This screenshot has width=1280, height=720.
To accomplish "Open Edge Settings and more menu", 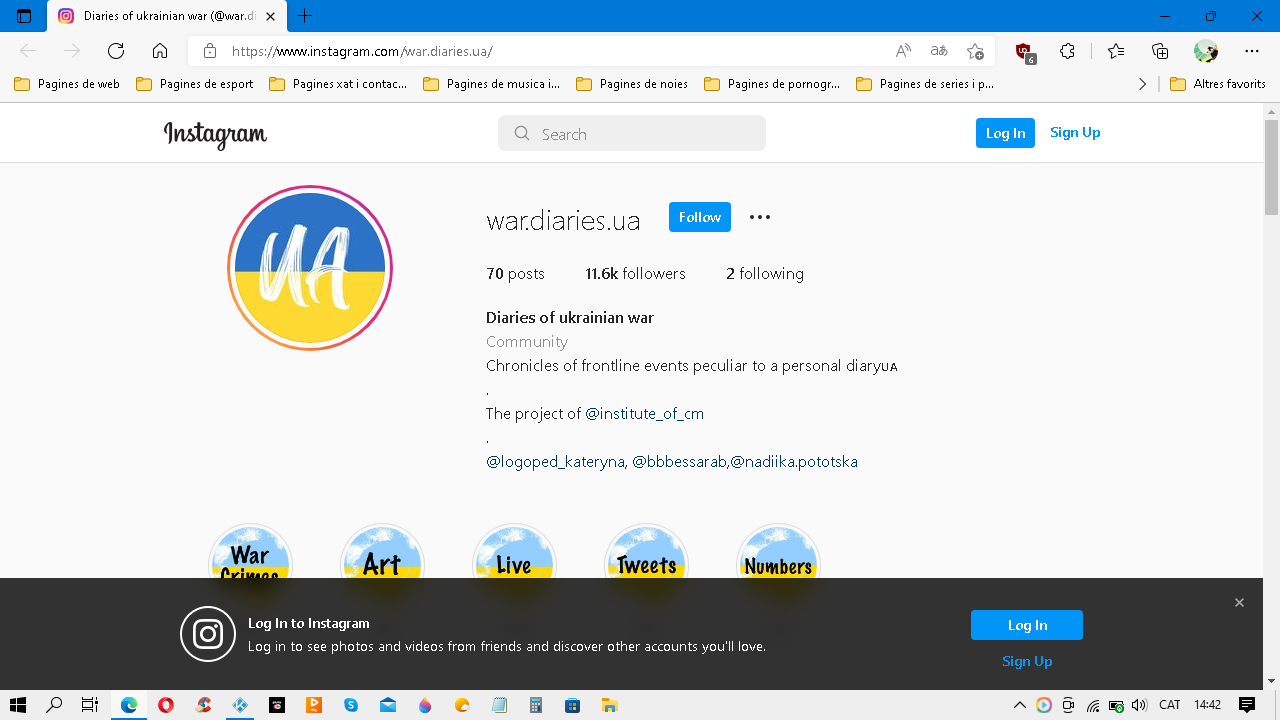I will point(1252,51).
